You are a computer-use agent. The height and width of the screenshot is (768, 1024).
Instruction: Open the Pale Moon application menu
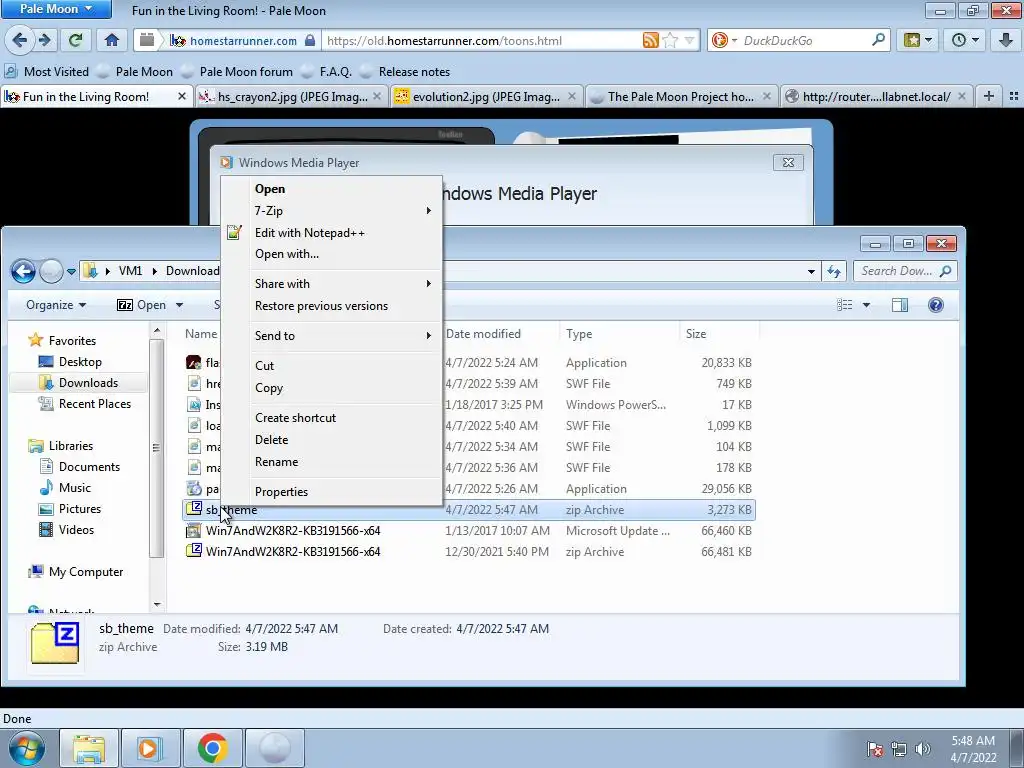click(56, 9)
